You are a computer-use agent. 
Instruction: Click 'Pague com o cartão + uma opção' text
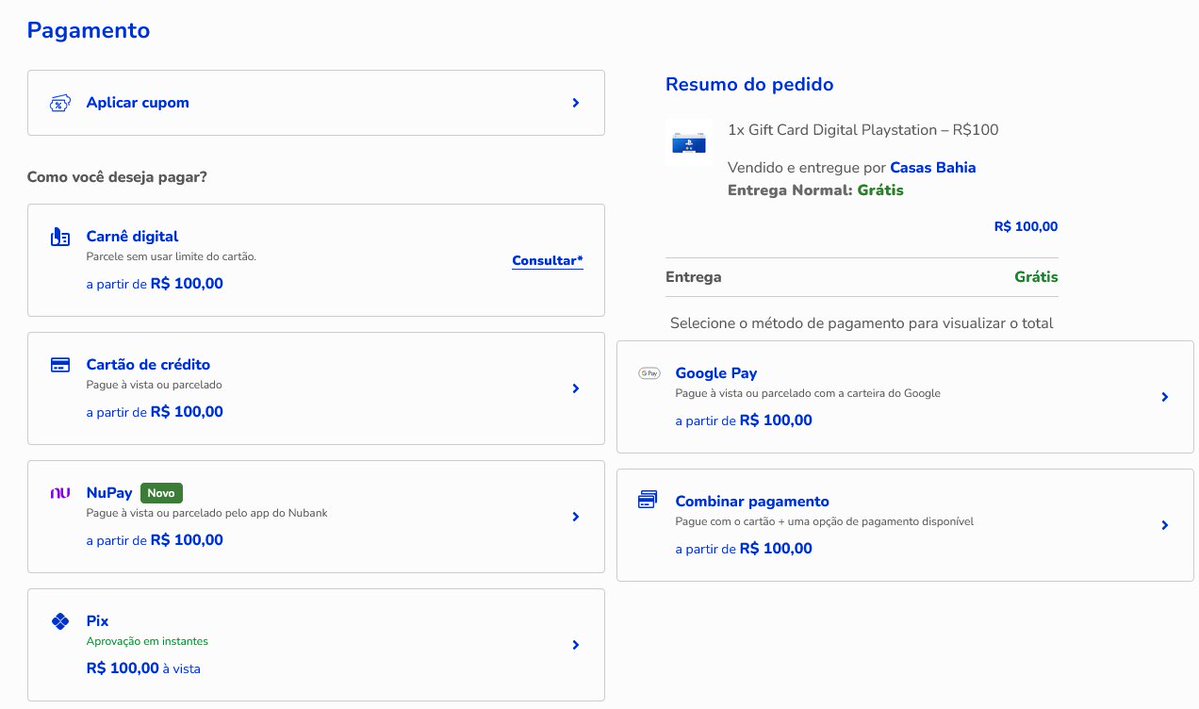tap(824, 522)
